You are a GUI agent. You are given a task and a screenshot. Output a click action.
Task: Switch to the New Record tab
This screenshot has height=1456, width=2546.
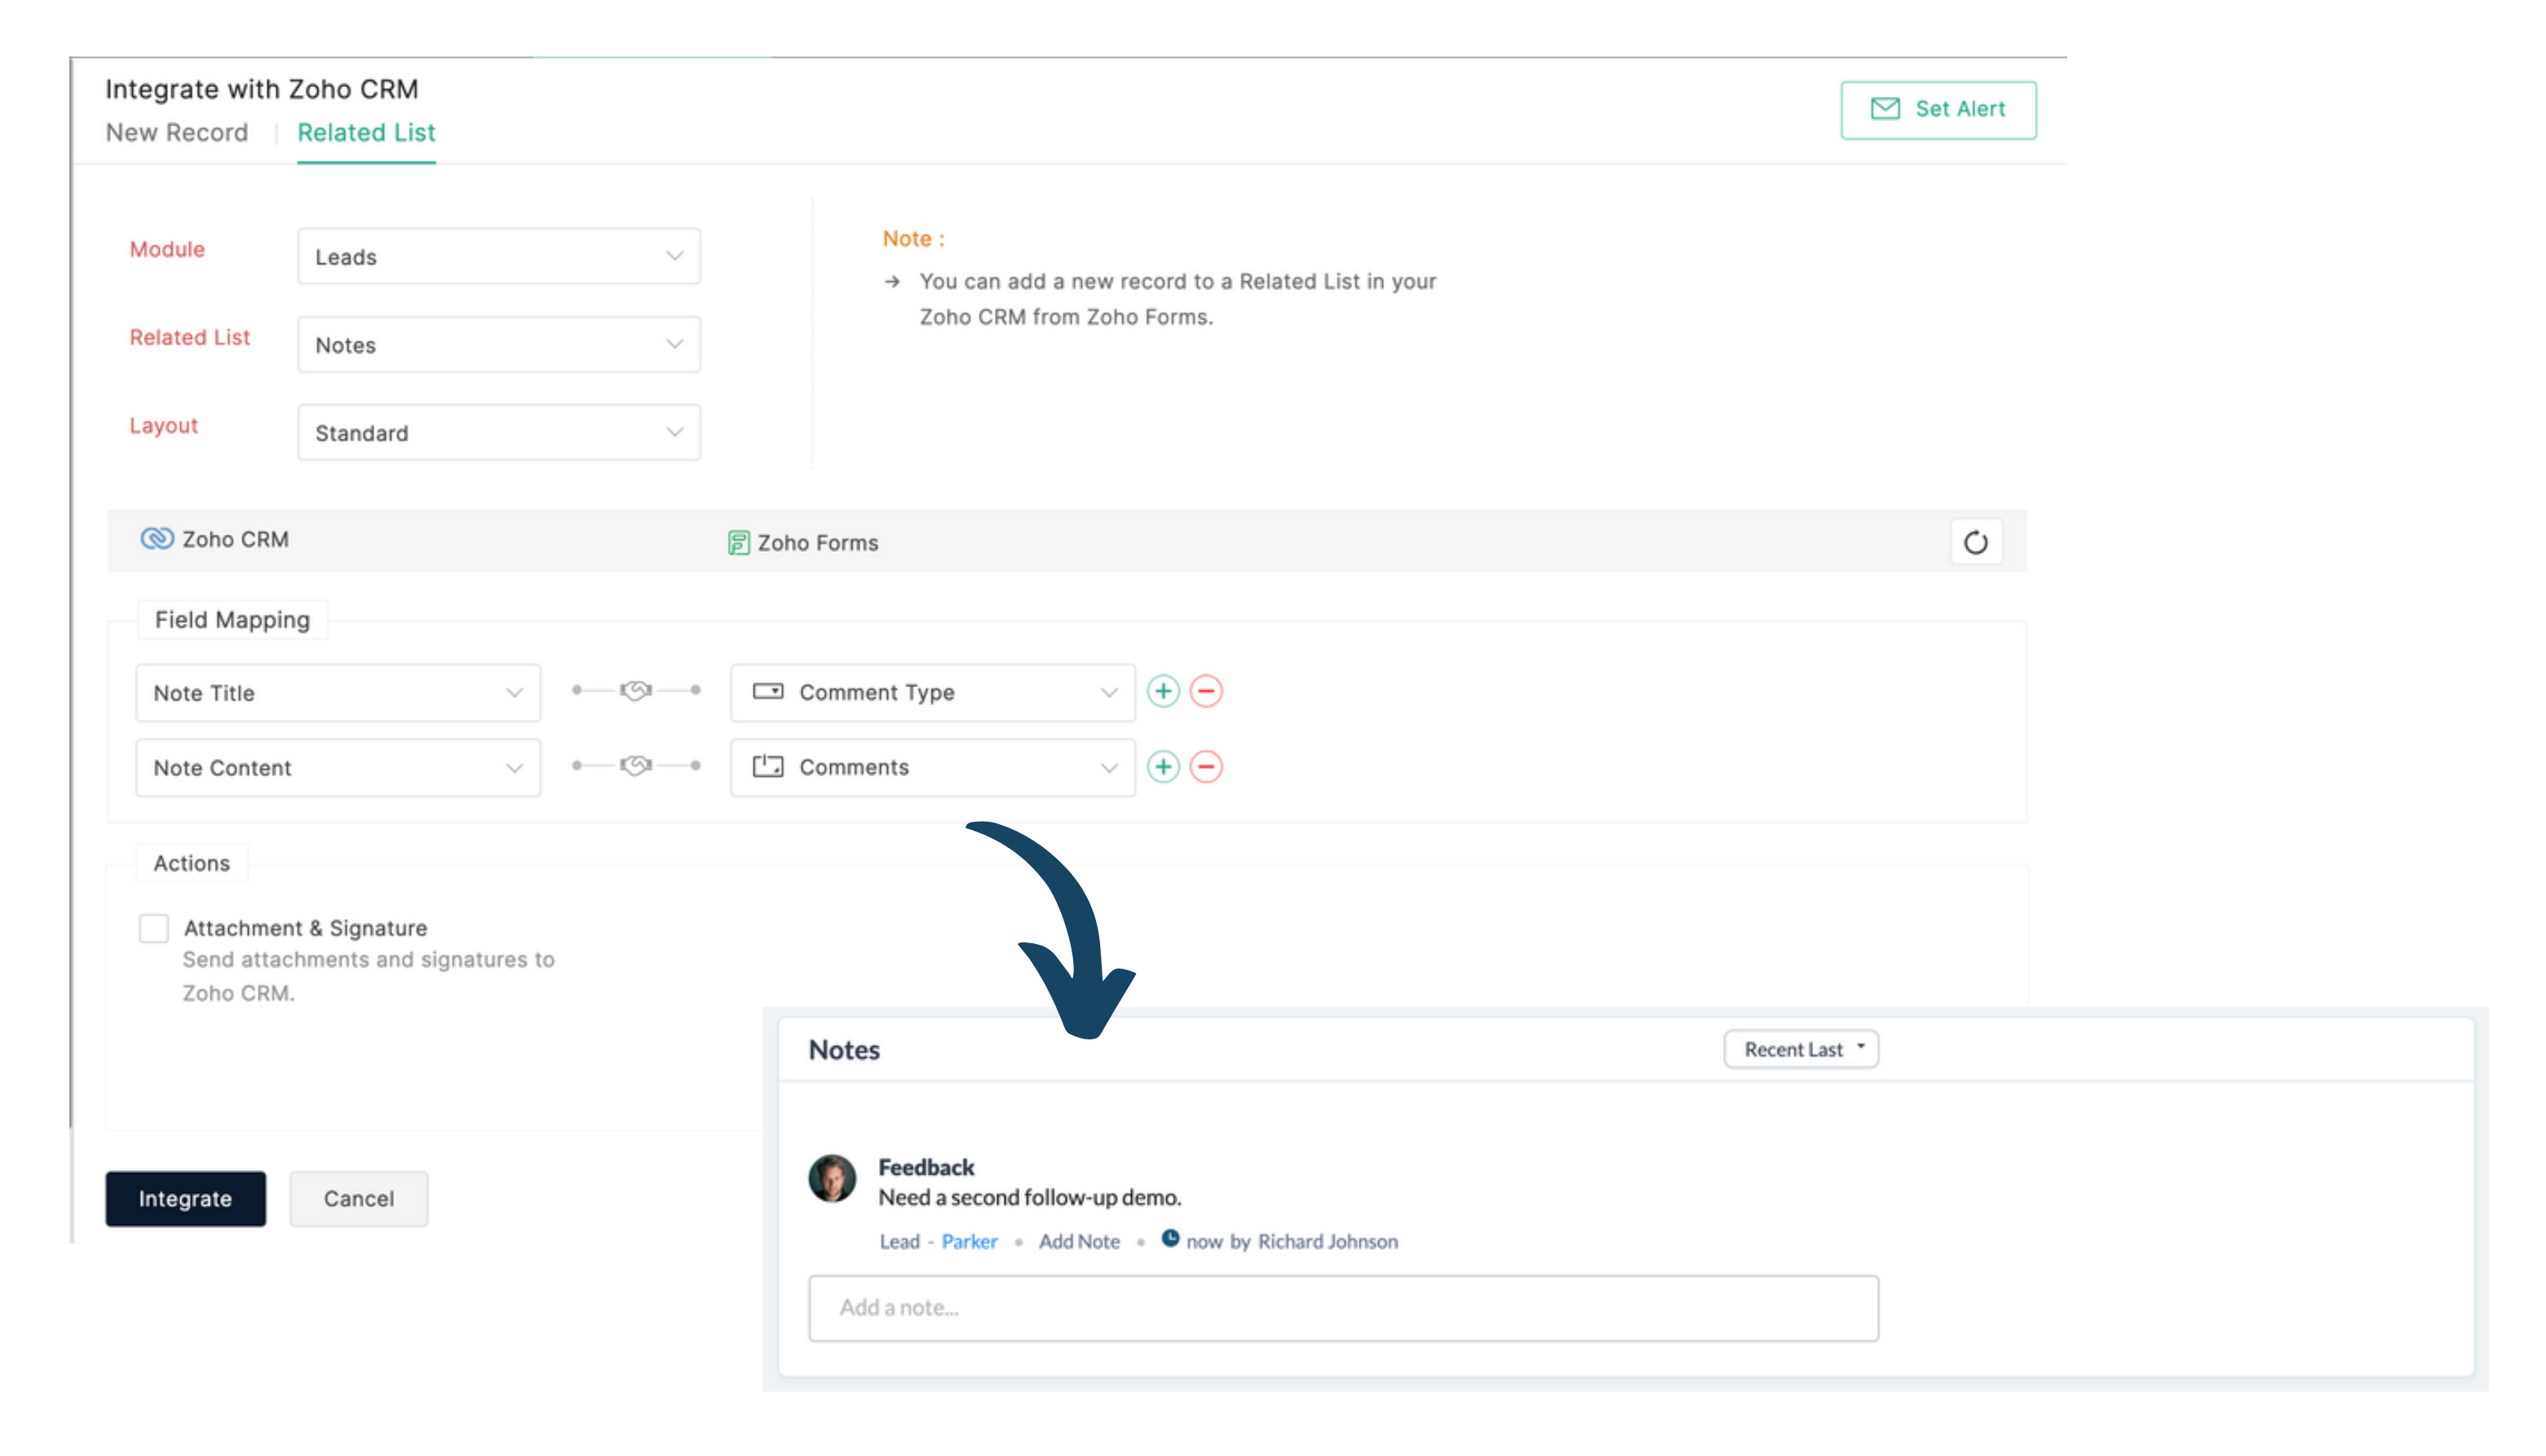point(177,133)
